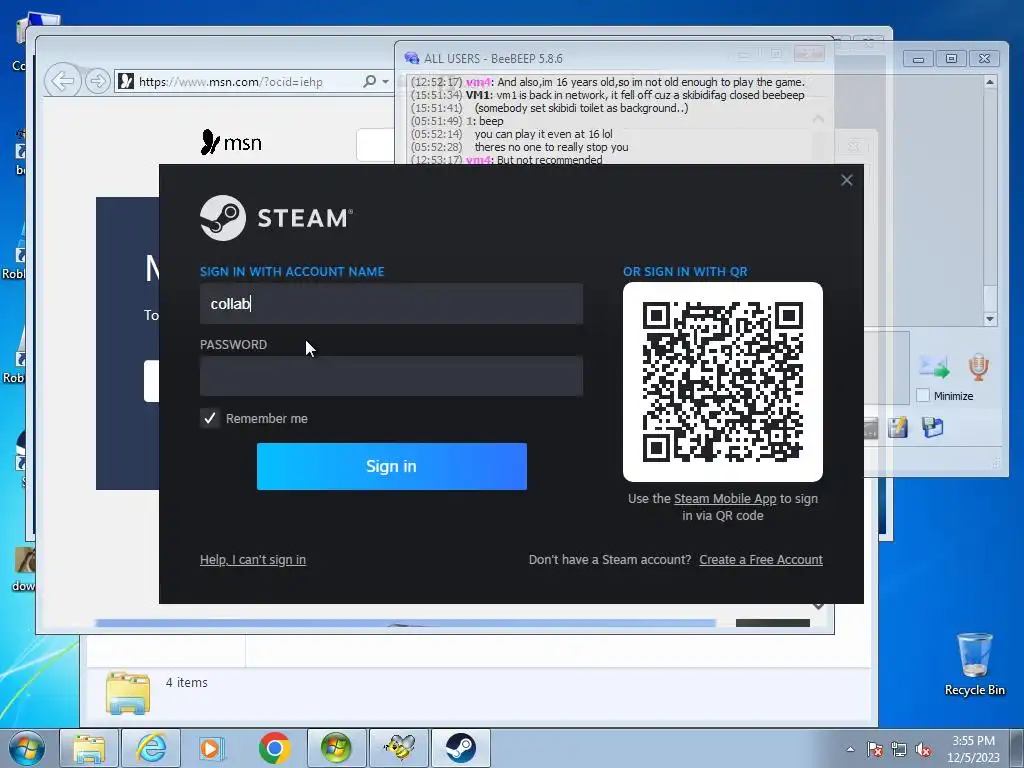Click the muted volume tray icon
Viewport: 1024px width, 768px height.
923,749
